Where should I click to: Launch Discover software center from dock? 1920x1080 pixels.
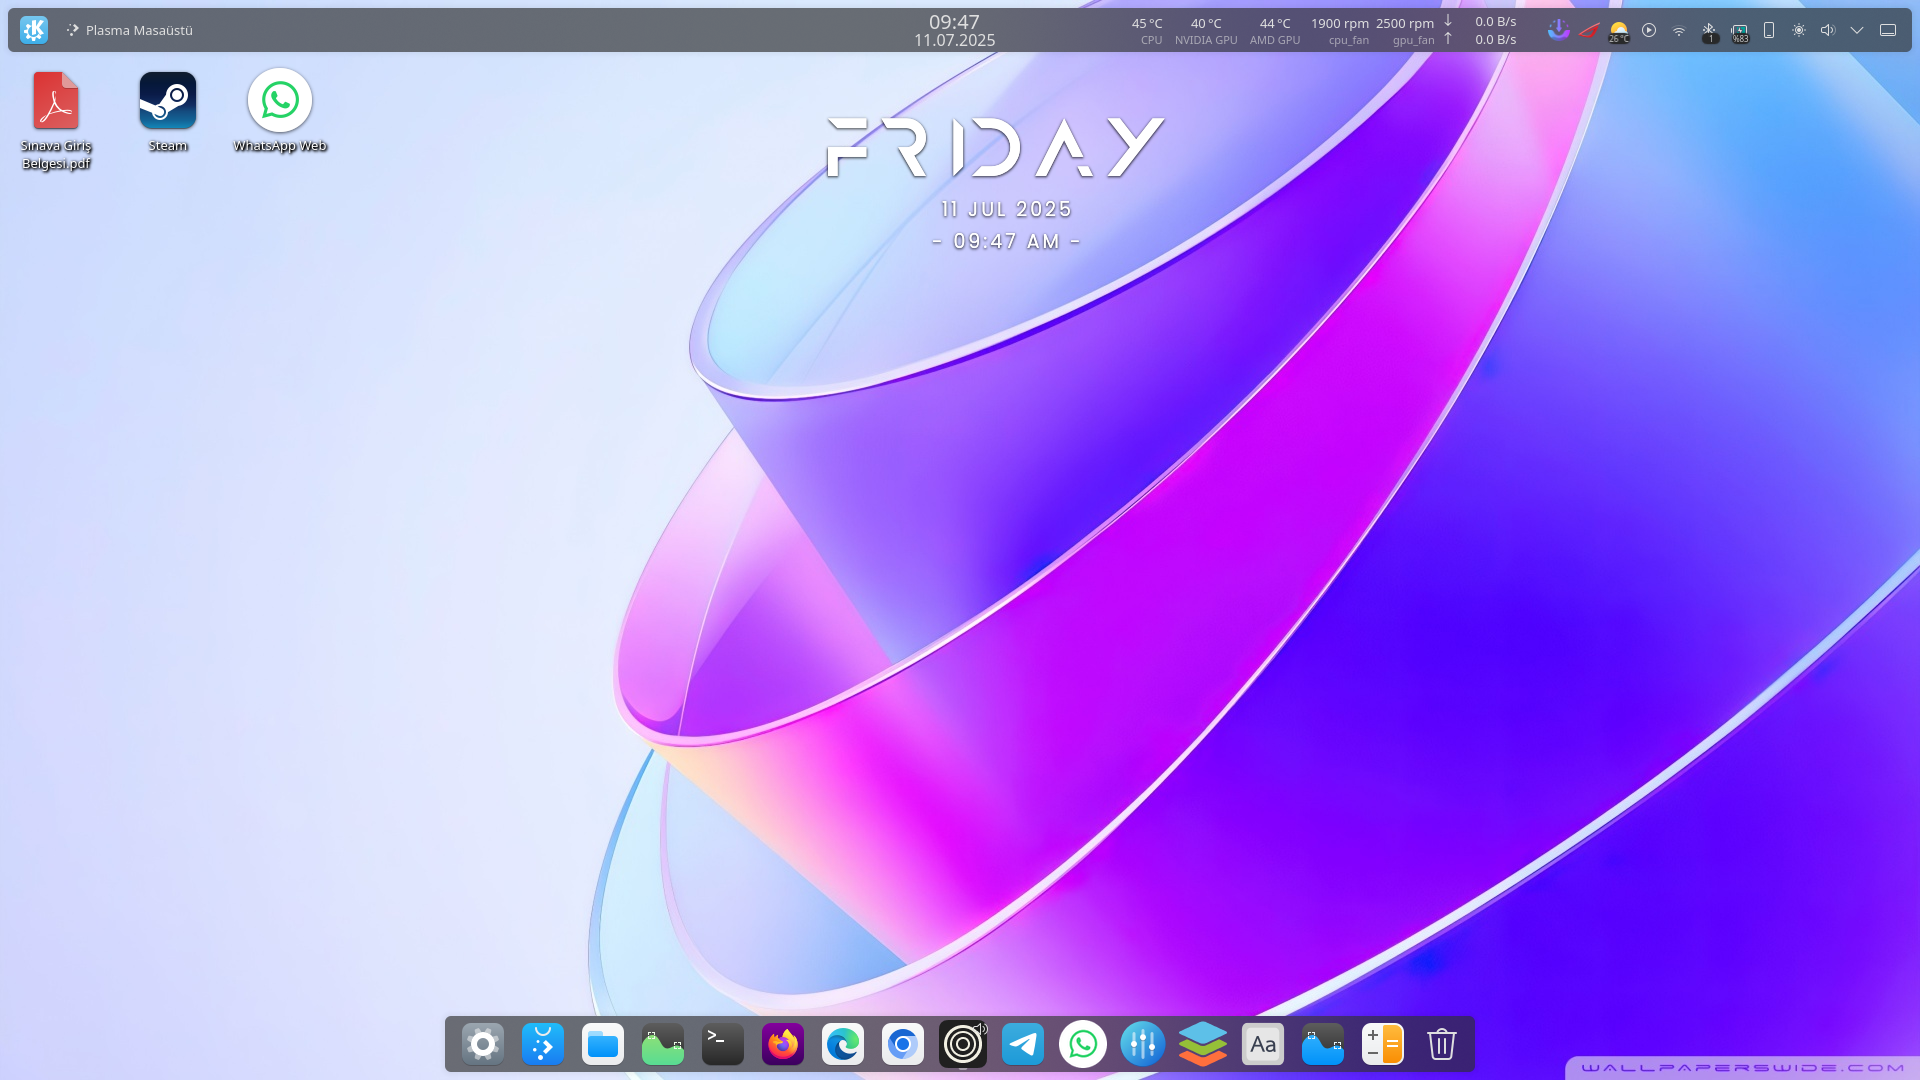coord(543,1044)
